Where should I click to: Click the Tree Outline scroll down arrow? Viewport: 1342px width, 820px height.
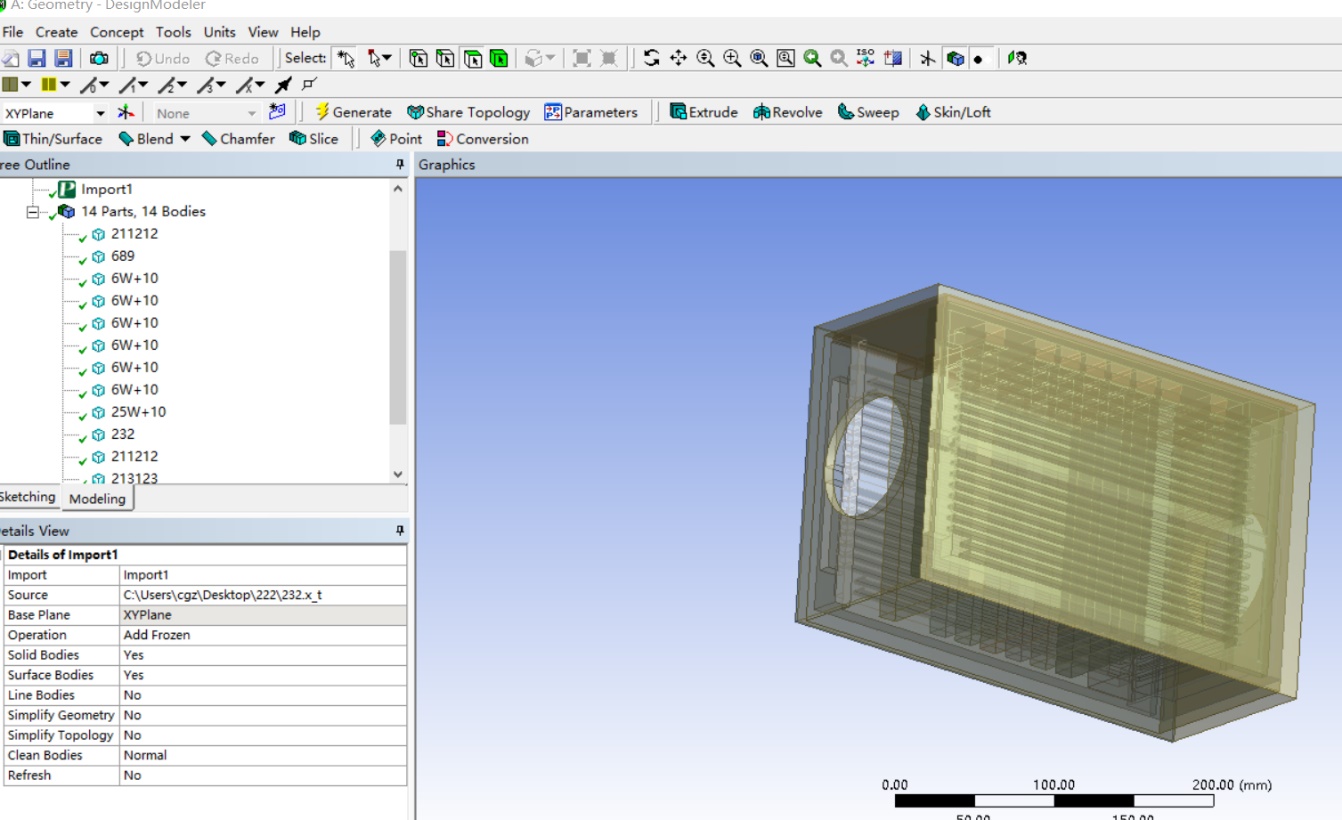pos(398,474)
